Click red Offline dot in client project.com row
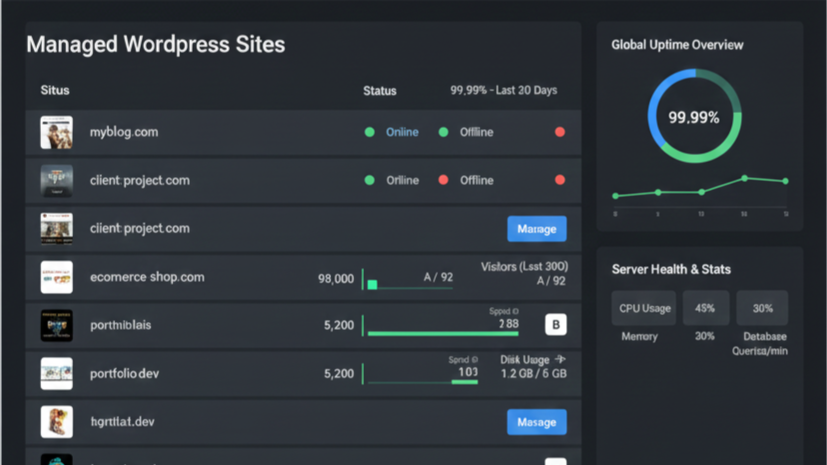This screenshot has width=827, height=465. 444,180
